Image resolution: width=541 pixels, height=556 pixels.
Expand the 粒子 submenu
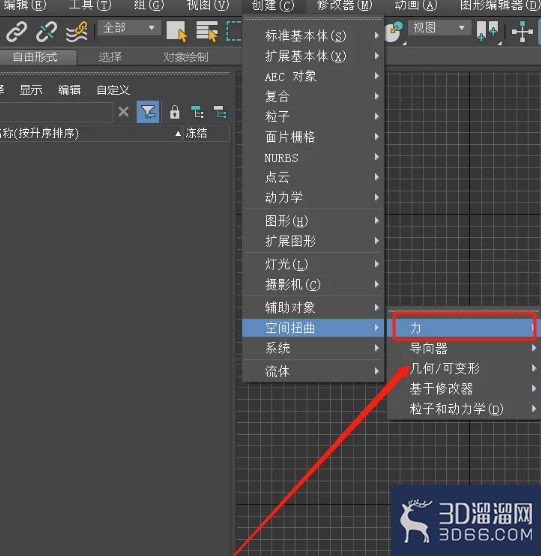313,117
